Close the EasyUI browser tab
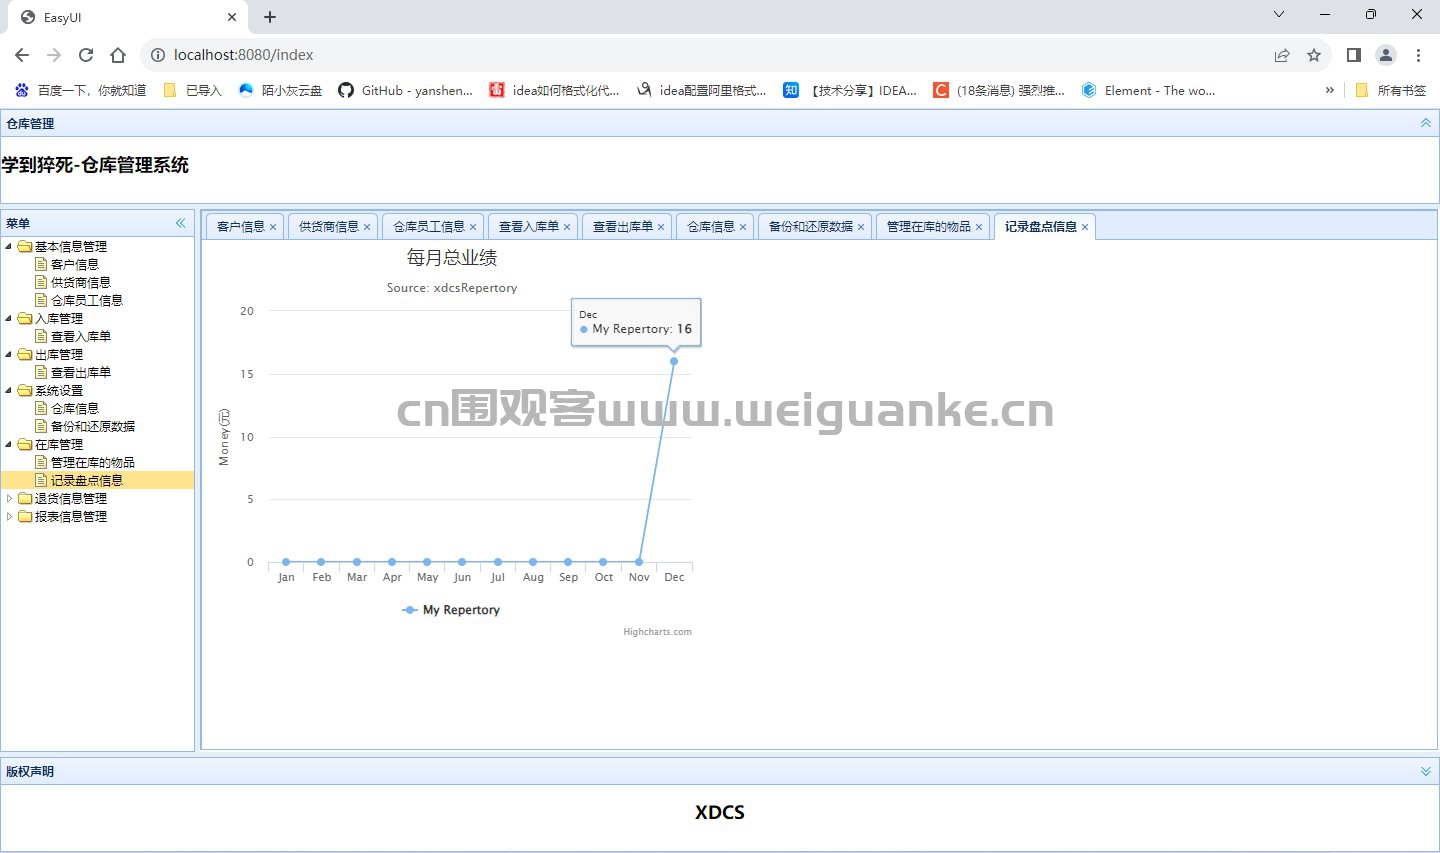This screenshot has width=1440, height=853. tap(232, 17)
